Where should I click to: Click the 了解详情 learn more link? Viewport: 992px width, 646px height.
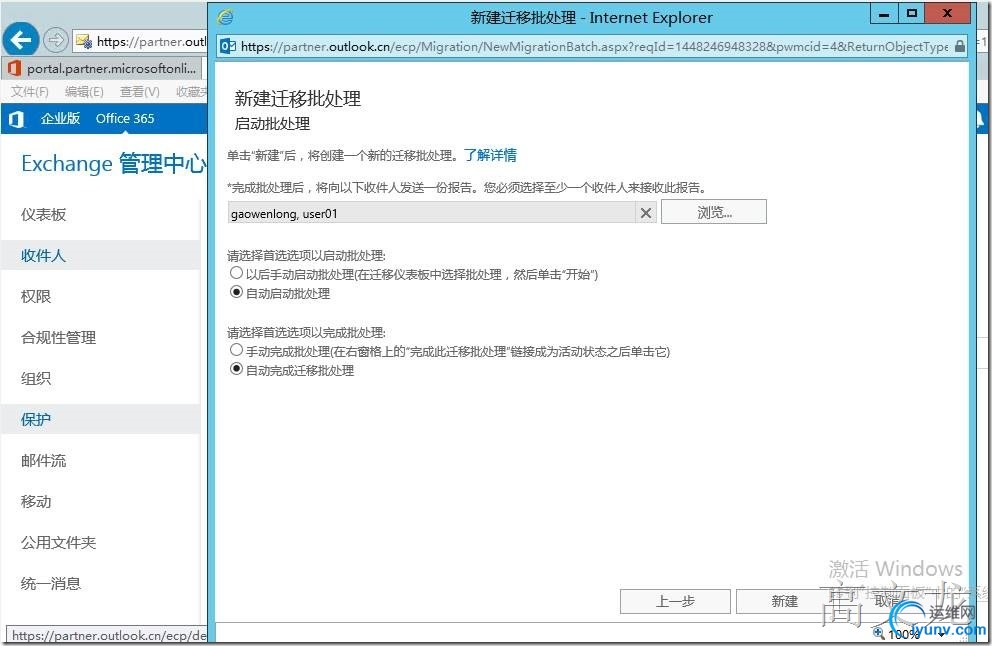(490, 155)
